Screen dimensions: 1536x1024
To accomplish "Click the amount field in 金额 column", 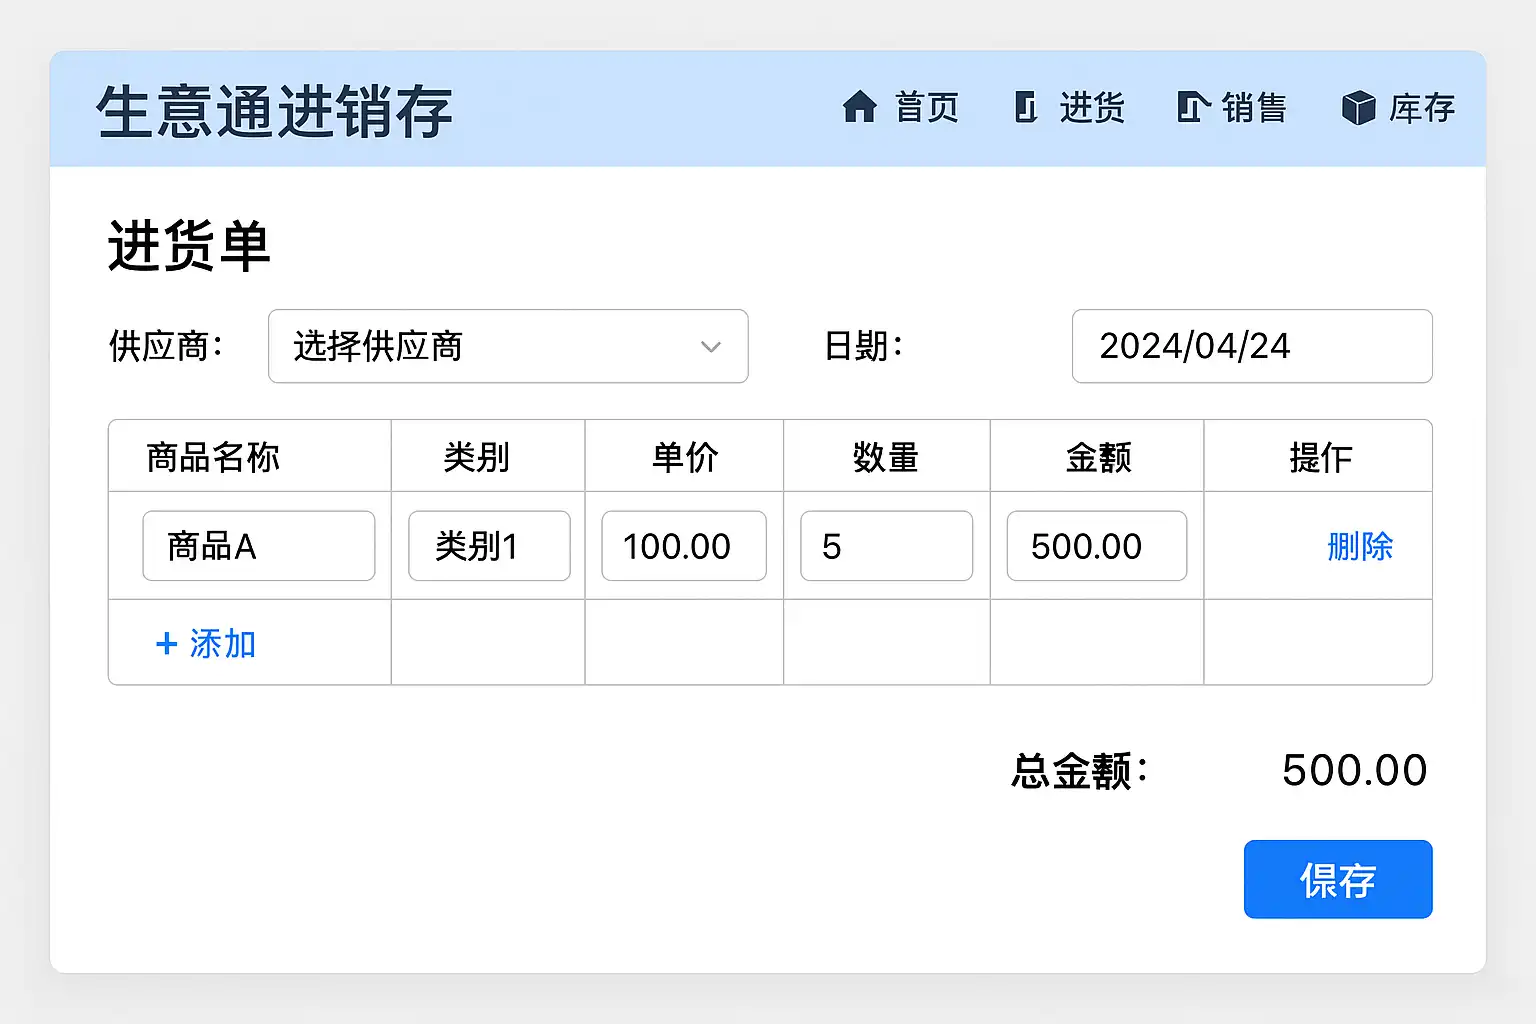I will point(1096,546).
